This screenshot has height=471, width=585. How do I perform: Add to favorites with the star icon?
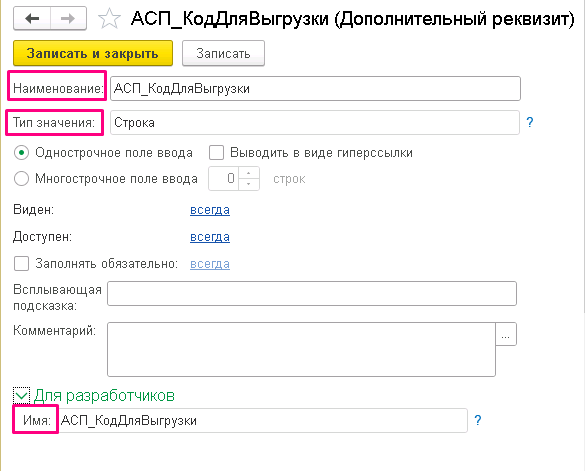[x=109, y=19]
